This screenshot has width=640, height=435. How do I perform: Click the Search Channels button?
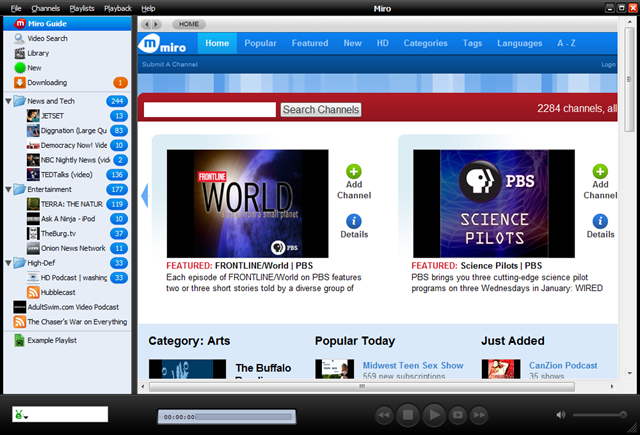coord(321,109)
